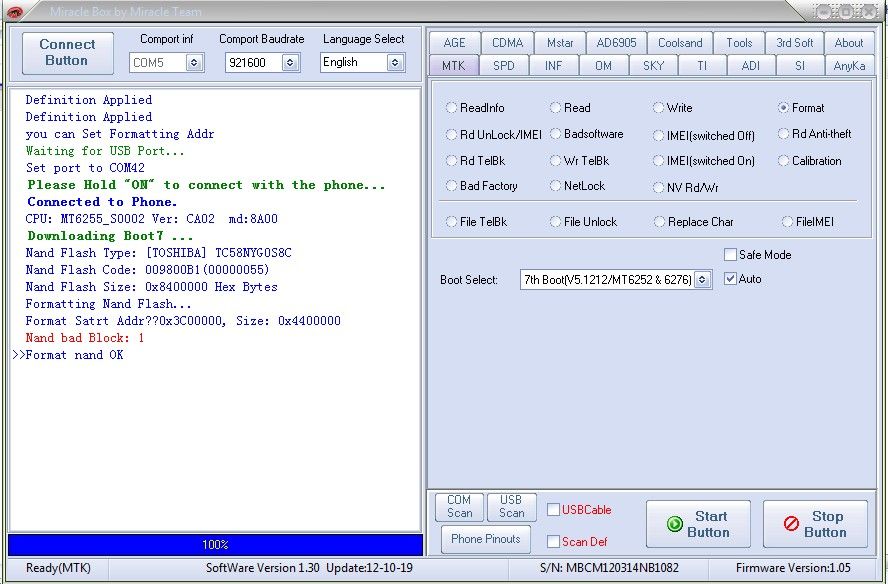
Task: Select the INF tab
Action: point(553,66)
